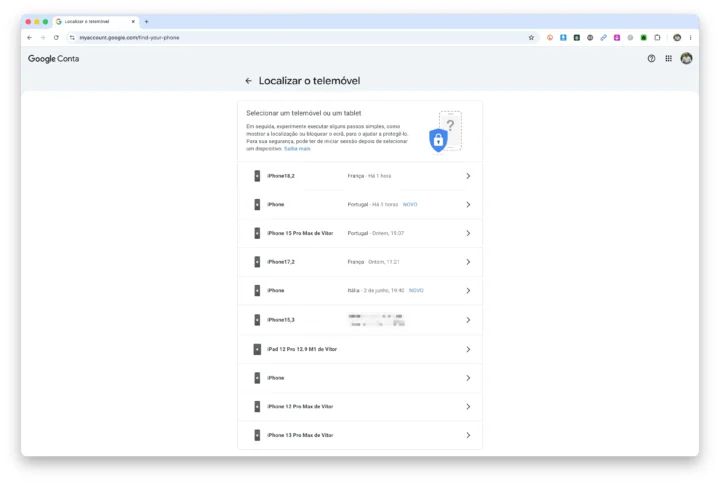Expand the iPhone15,3 row chevron
Image resolution: width=720 pixels, height=484 pixels.
[x=468, y=320]
